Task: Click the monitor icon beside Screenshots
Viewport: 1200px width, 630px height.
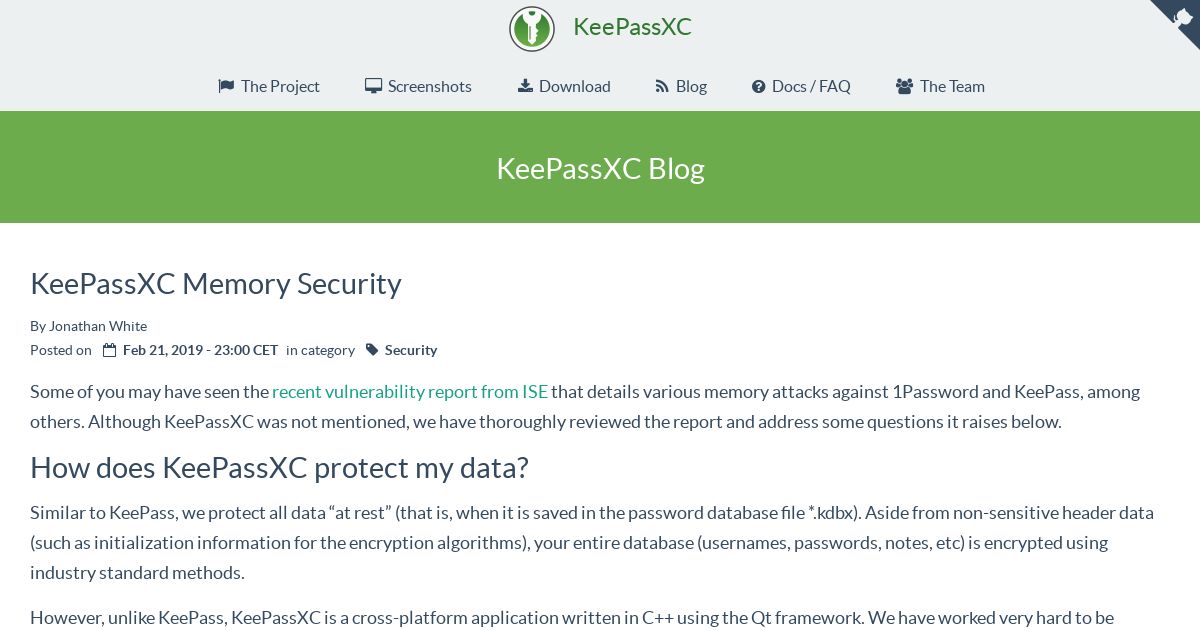Action: tap(373, 86)
